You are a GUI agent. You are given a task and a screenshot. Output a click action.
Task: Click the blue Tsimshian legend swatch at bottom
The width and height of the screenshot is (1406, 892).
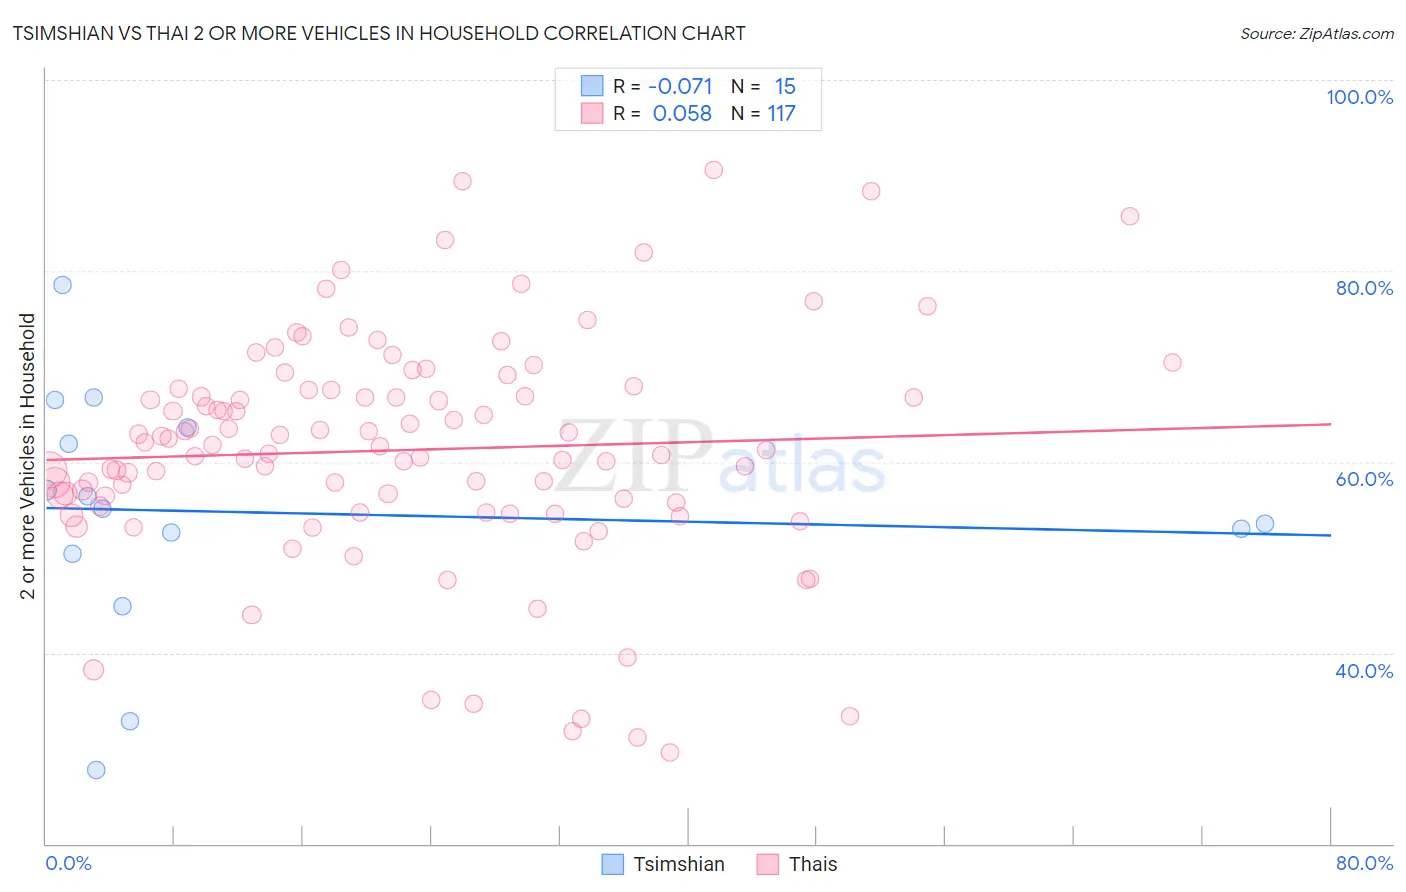click(613, 864)
